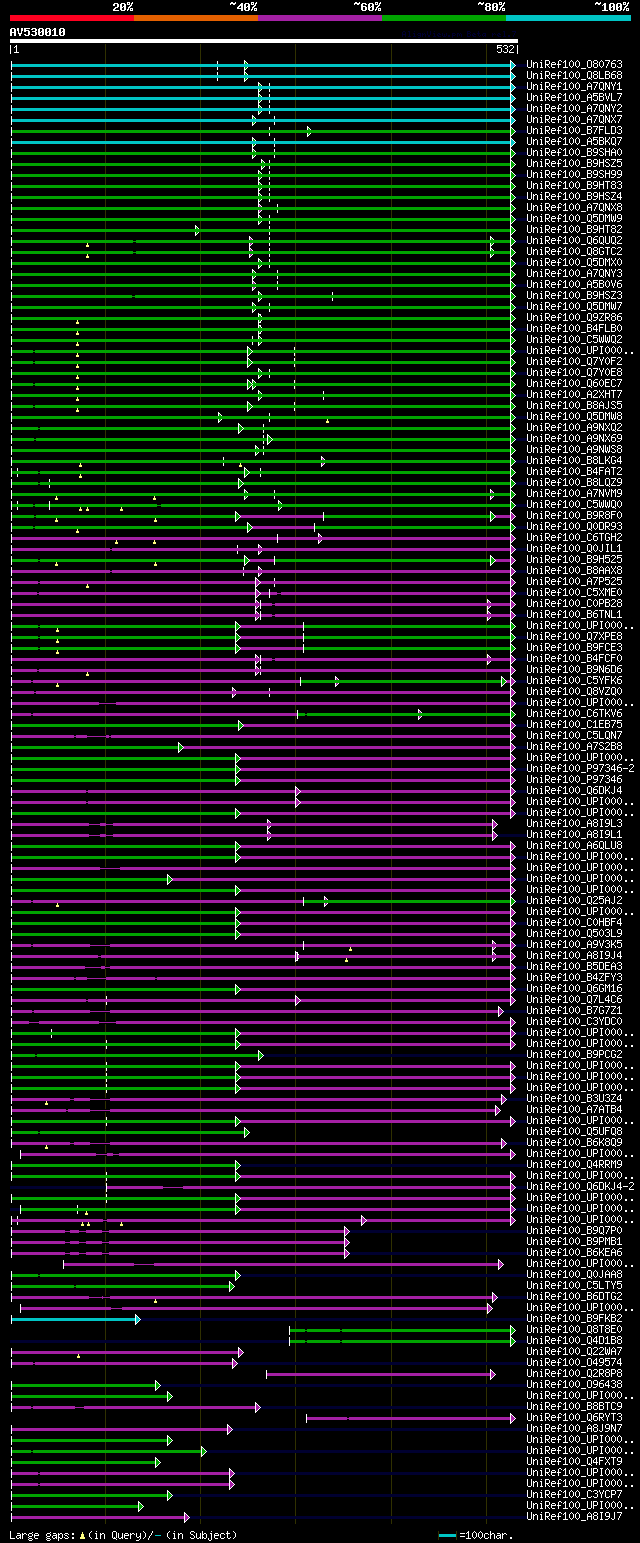This screenshot has height=1543, width=640.
Task: Select hit label UniRef100_B9HT83
Action: coord(574,185)
